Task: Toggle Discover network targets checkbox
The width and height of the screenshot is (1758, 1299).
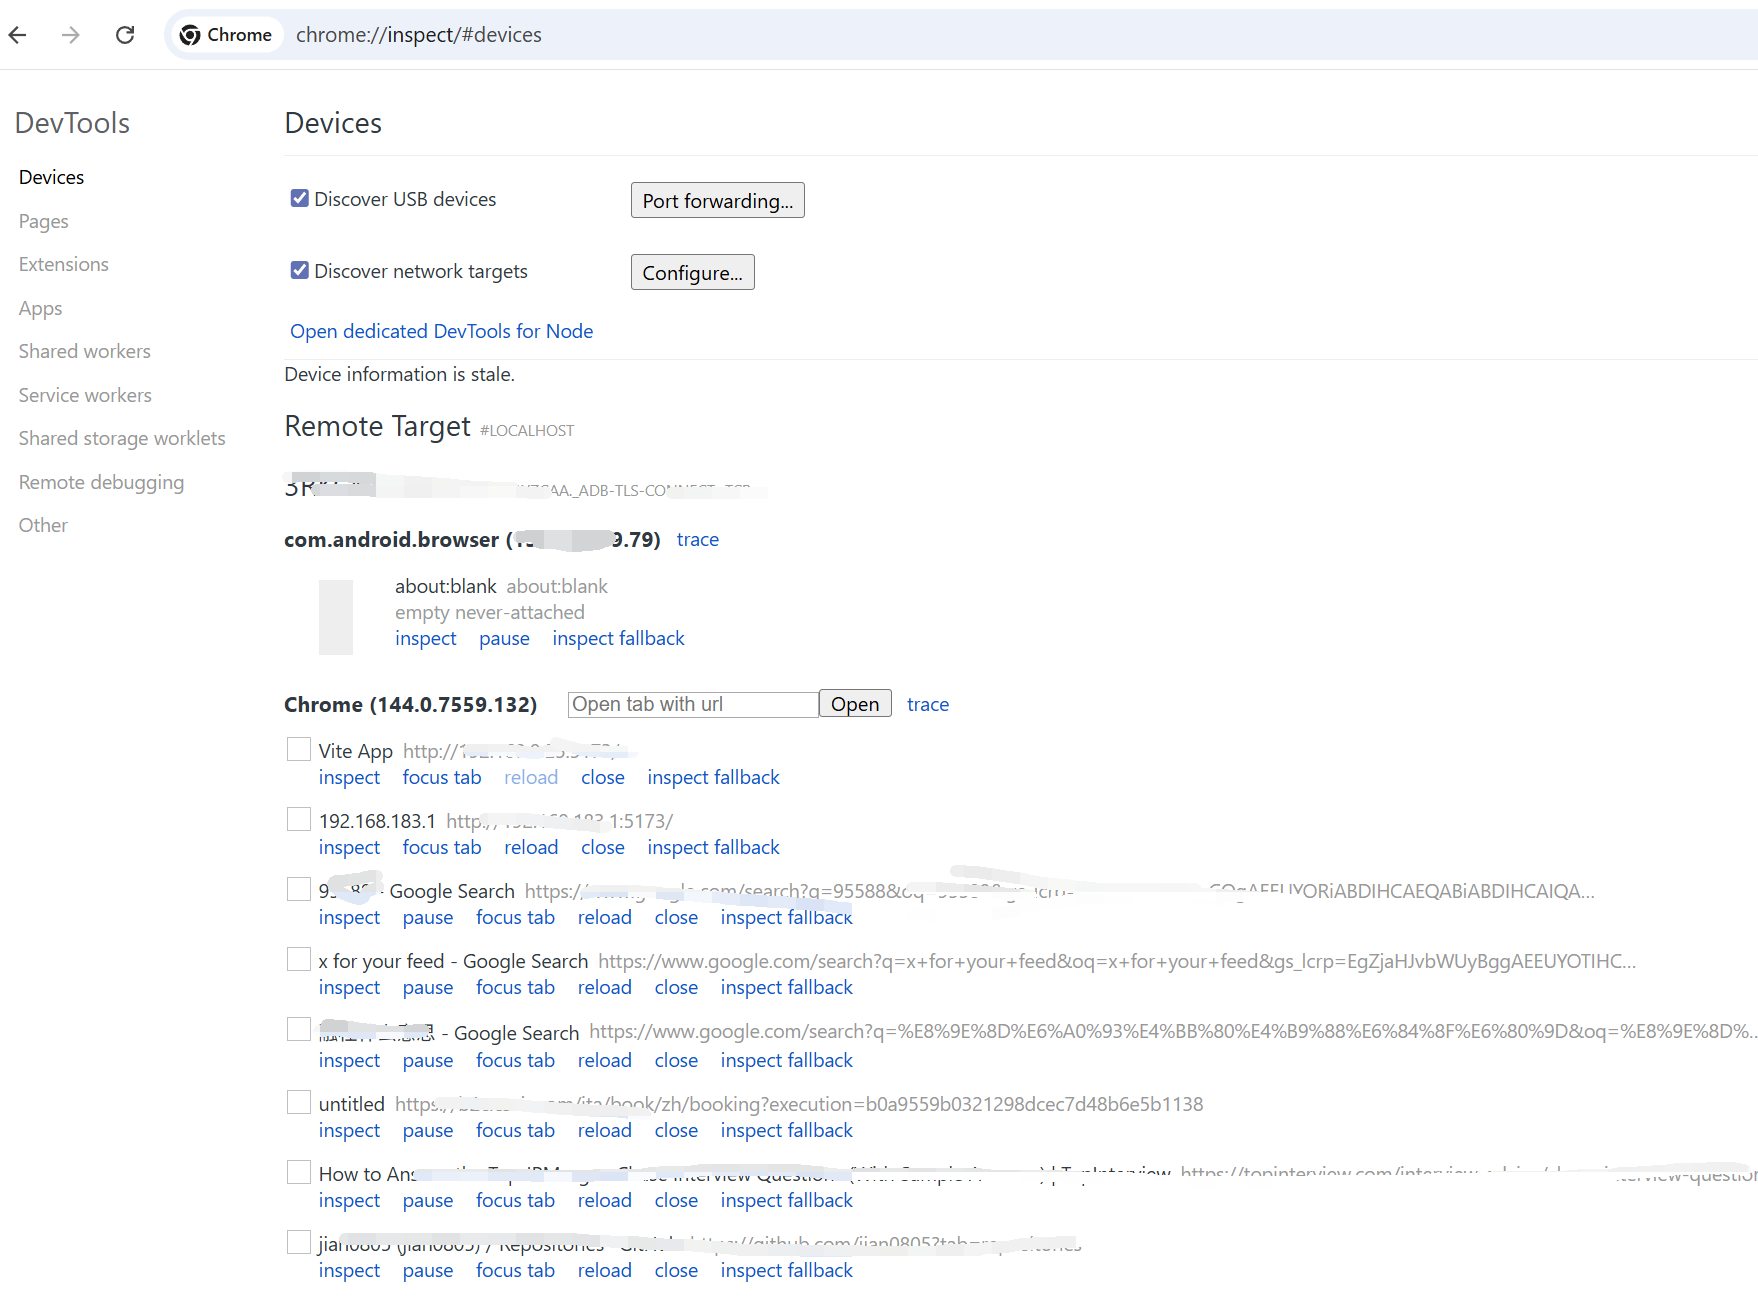Action: point(299,270)
